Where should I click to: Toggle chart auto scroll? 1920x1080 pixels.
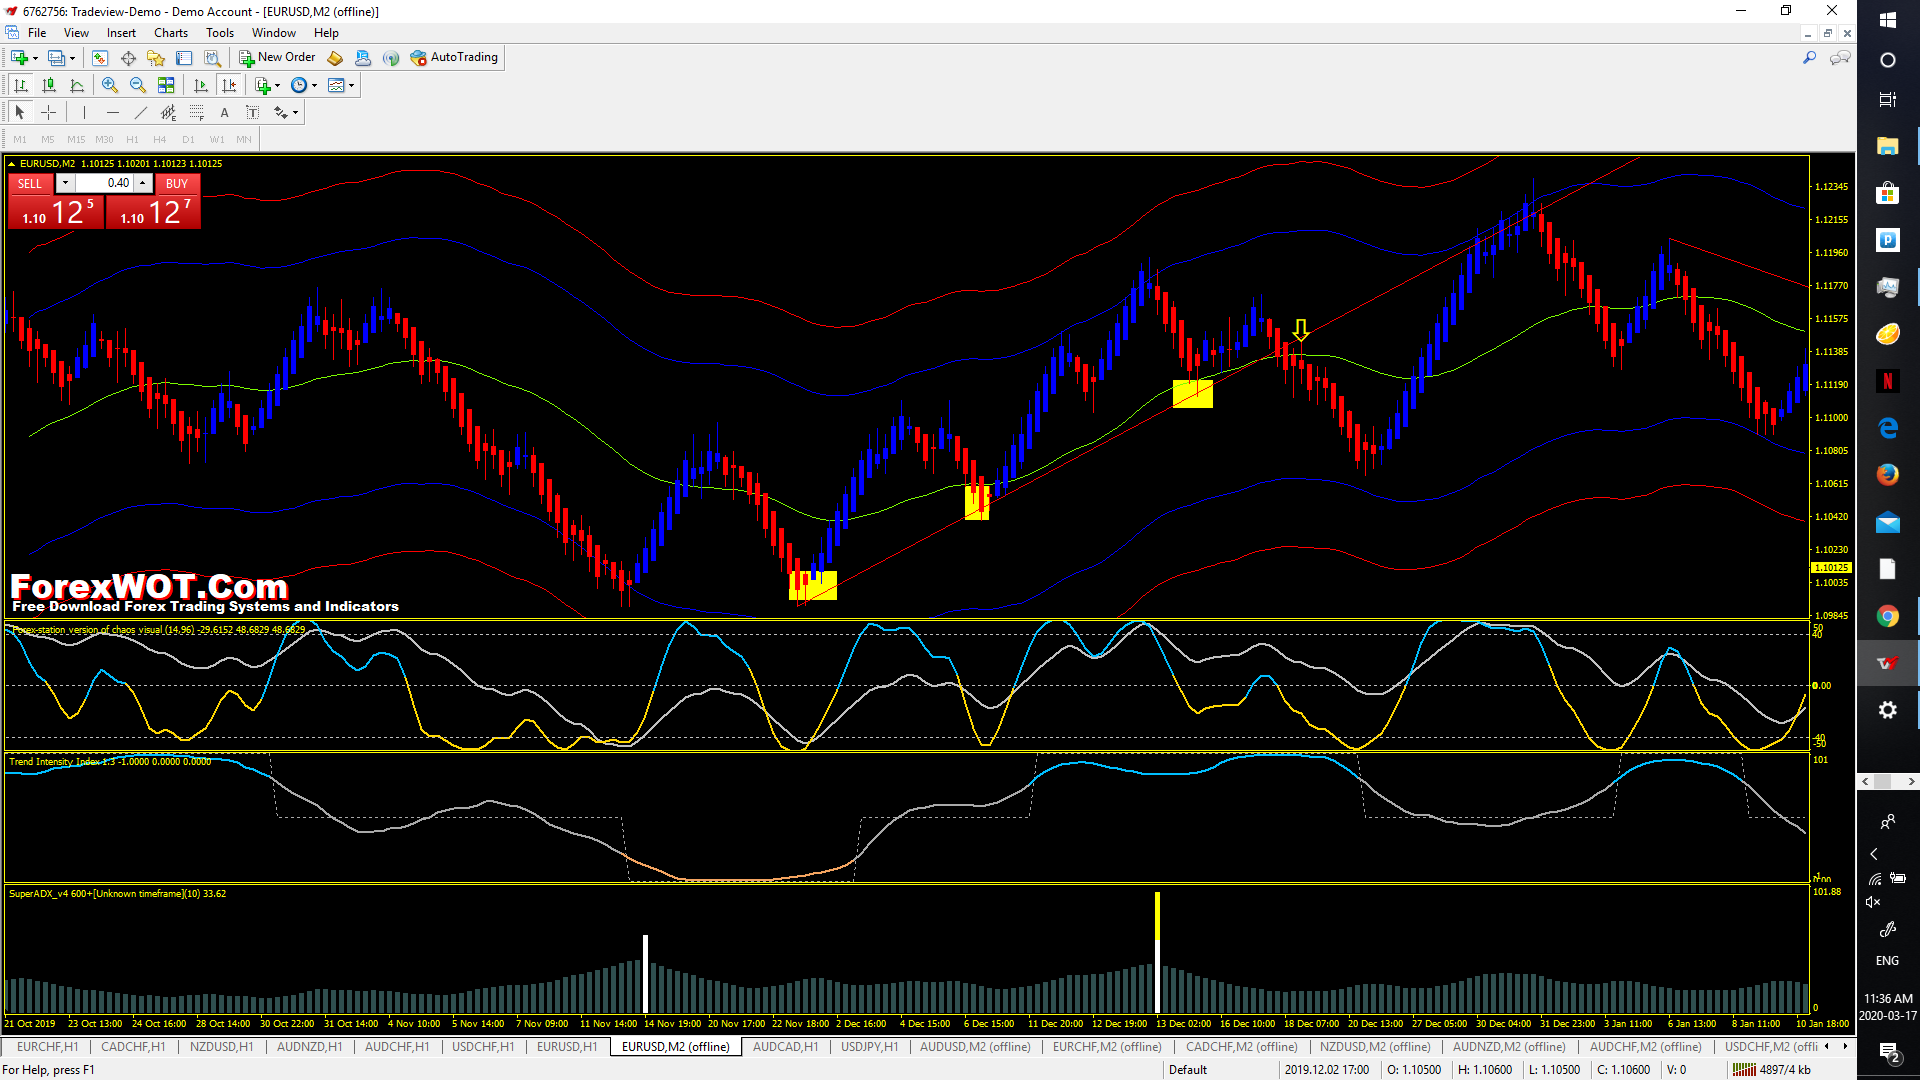pos(201,86)
